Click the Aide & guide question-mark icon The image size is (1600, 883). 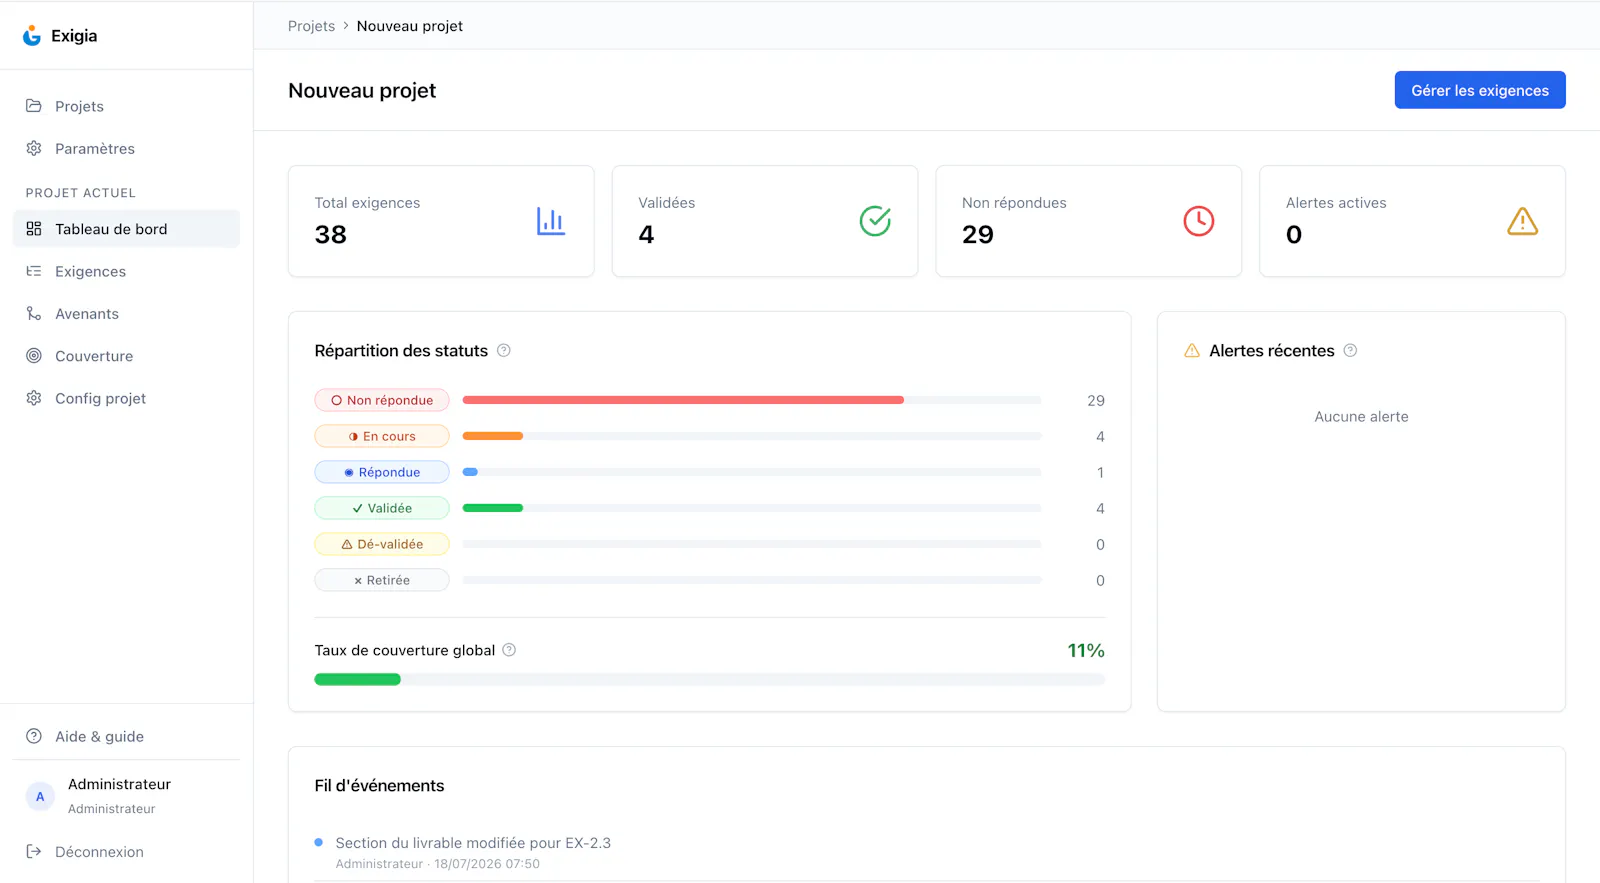34,736
